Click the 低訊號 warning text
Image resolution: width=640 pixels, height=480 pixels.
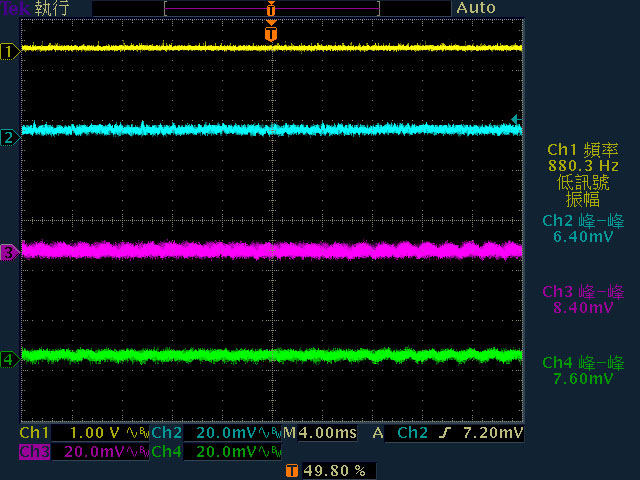pos(583,182)
